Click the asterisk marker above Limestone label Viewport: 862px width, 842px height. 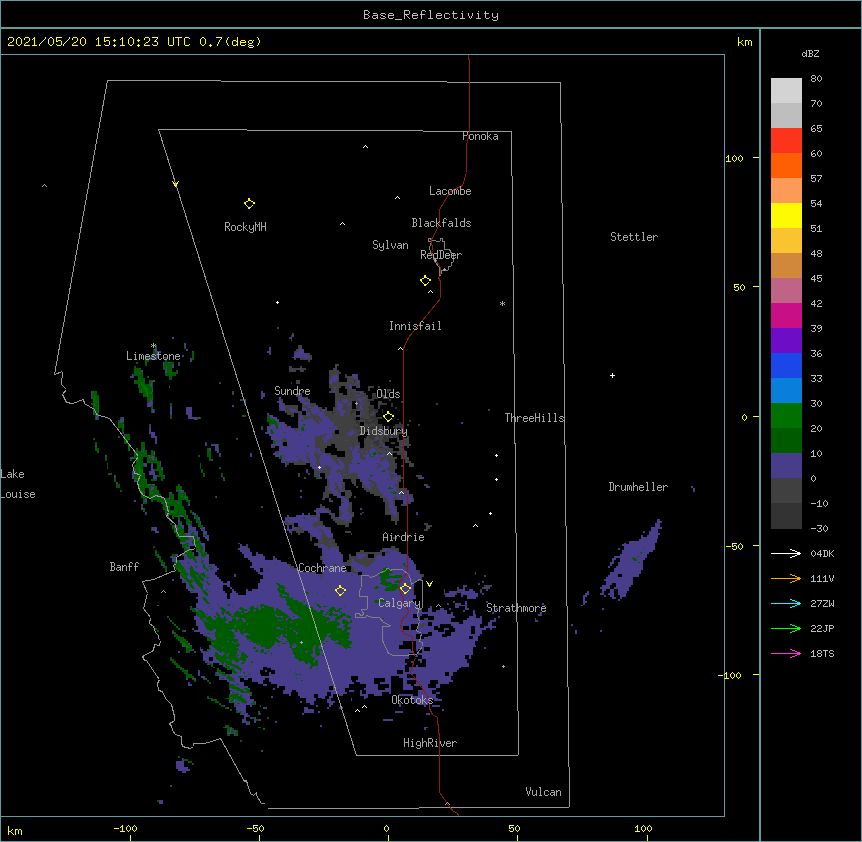pyautogui.click(x=154, y=346)
